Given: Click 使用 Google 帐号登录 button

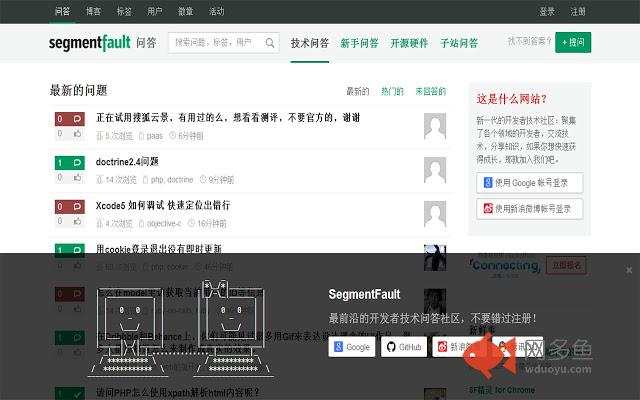Looking at the screenshot, I should (x=530, y=182).
